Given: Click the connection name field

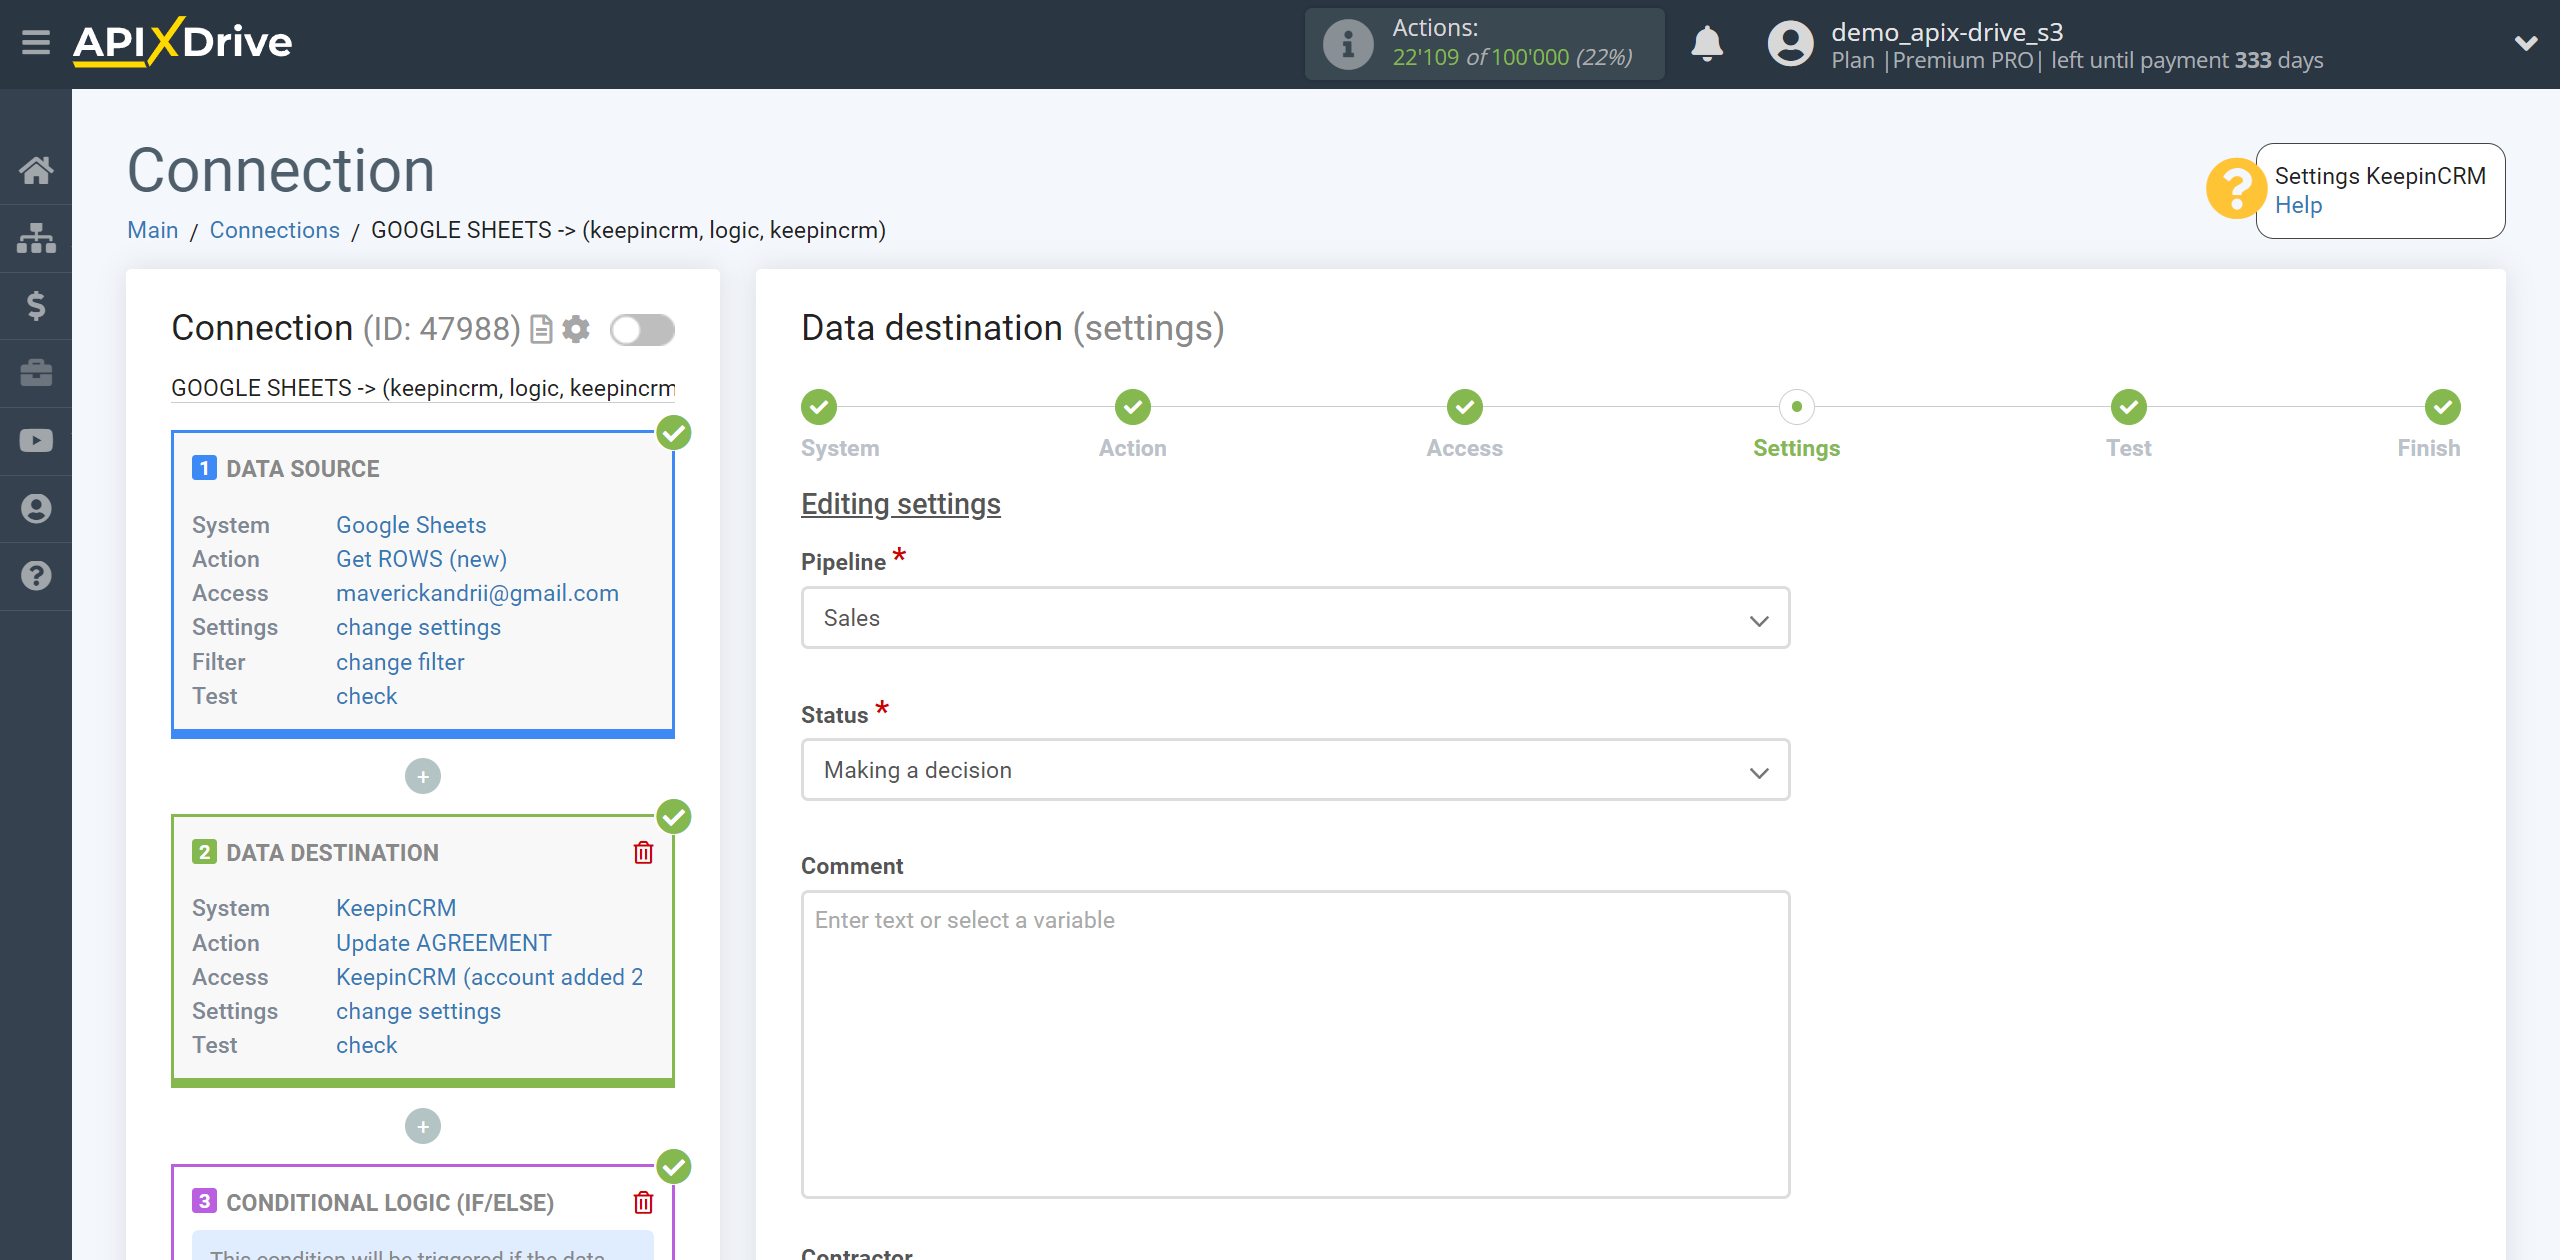Looking at the screenshot, I should point(423,388).
